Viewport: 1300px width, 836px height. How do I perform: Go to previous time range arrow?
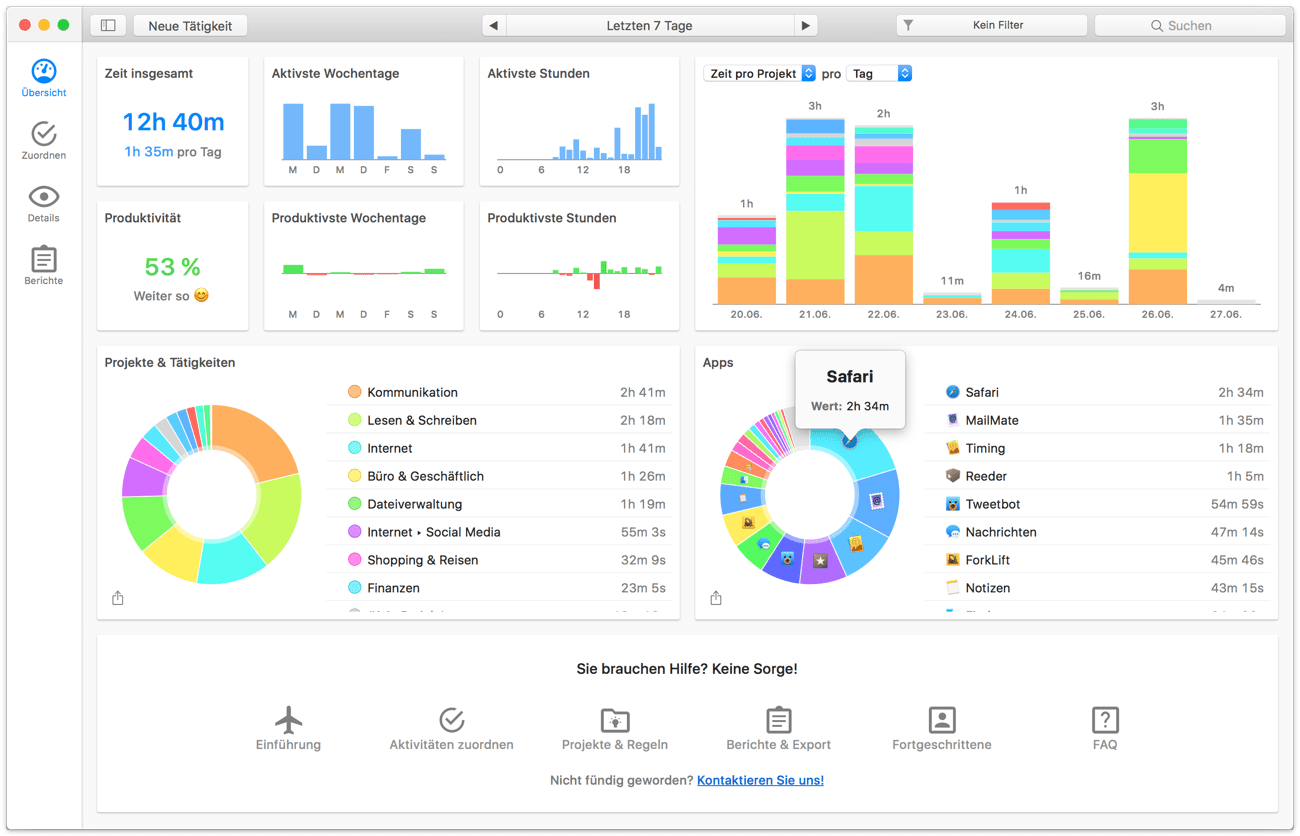click(493, 25)
